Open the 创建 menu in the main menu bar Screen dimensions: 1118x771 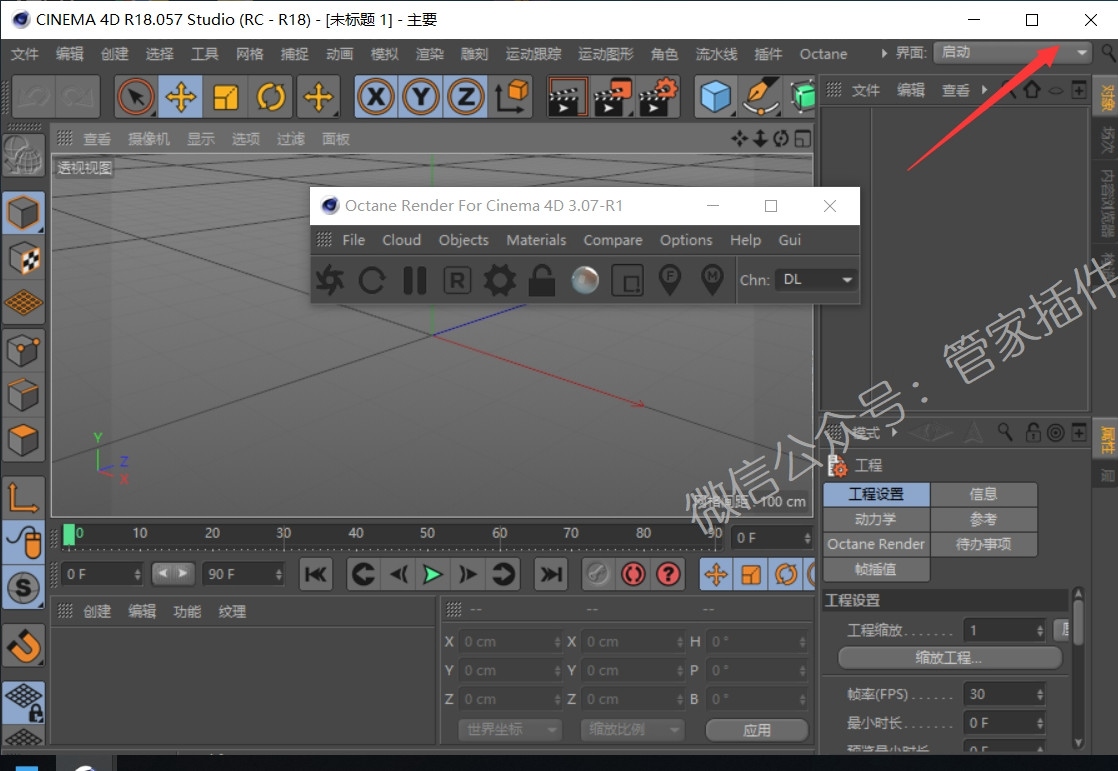pyautogui.click(x=115, y=53)
